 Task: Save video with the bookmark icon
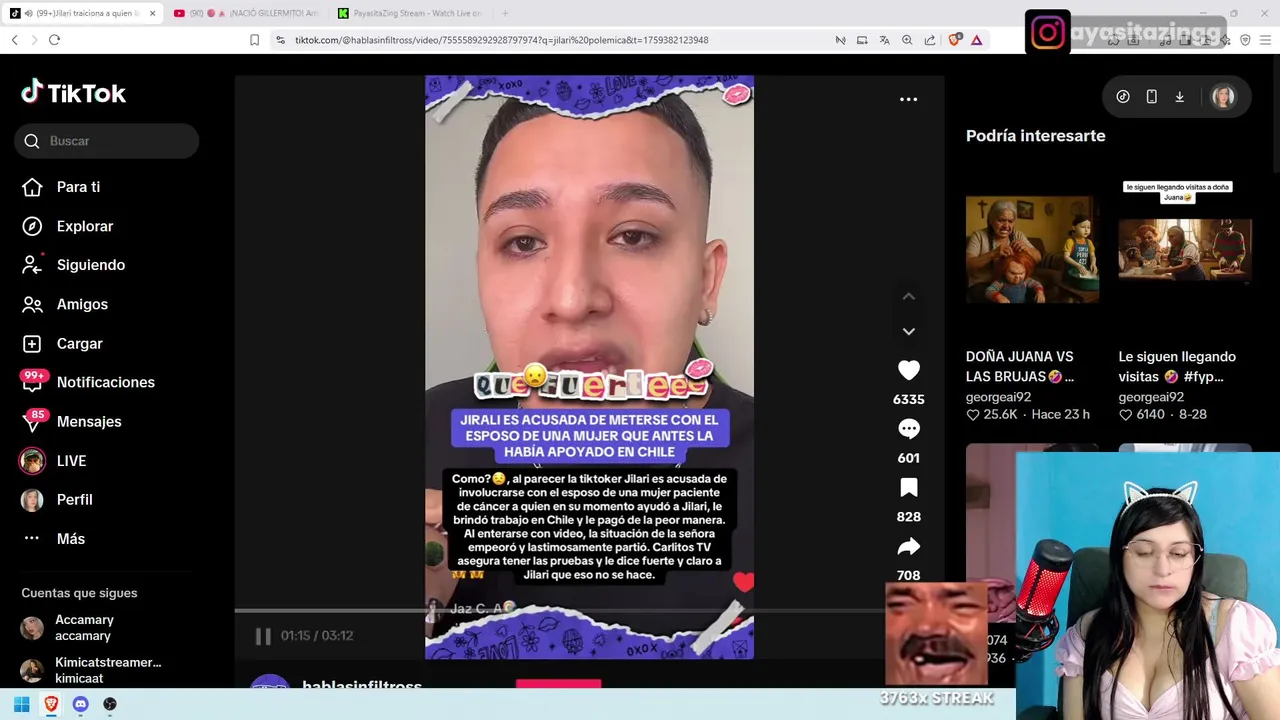[x=908, y=488]
